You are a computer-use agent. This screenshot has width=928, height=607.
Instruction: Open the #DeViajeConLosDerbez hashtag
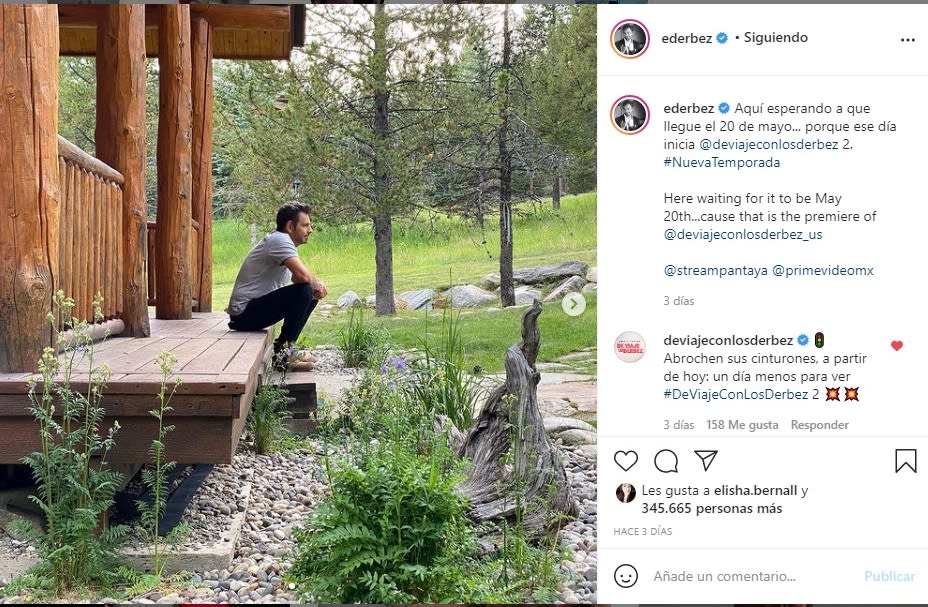click(735, 394)
